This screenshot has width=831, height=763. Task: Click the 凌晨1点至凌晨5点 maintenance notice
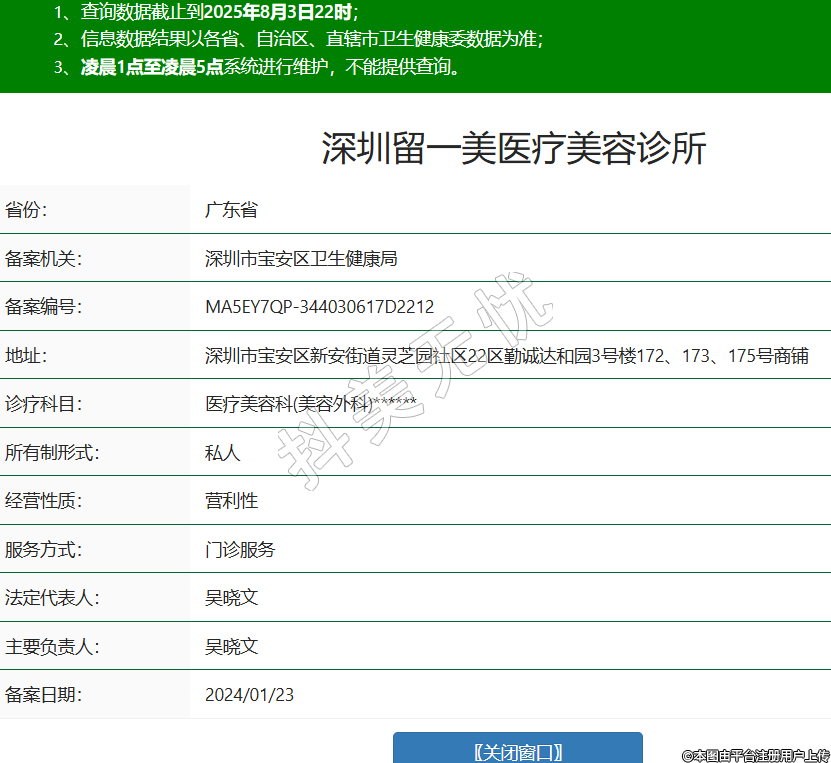pos(152,68)
